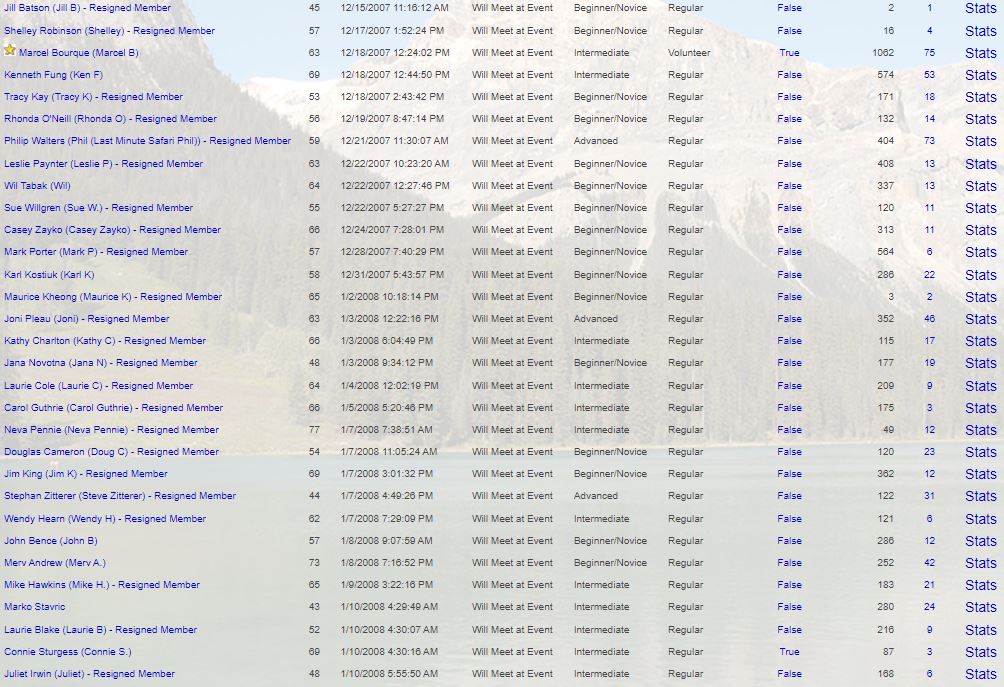The image size is (1004, 687).
Task: Open Stats for Marcel Bourque's row
Action: 980,53
